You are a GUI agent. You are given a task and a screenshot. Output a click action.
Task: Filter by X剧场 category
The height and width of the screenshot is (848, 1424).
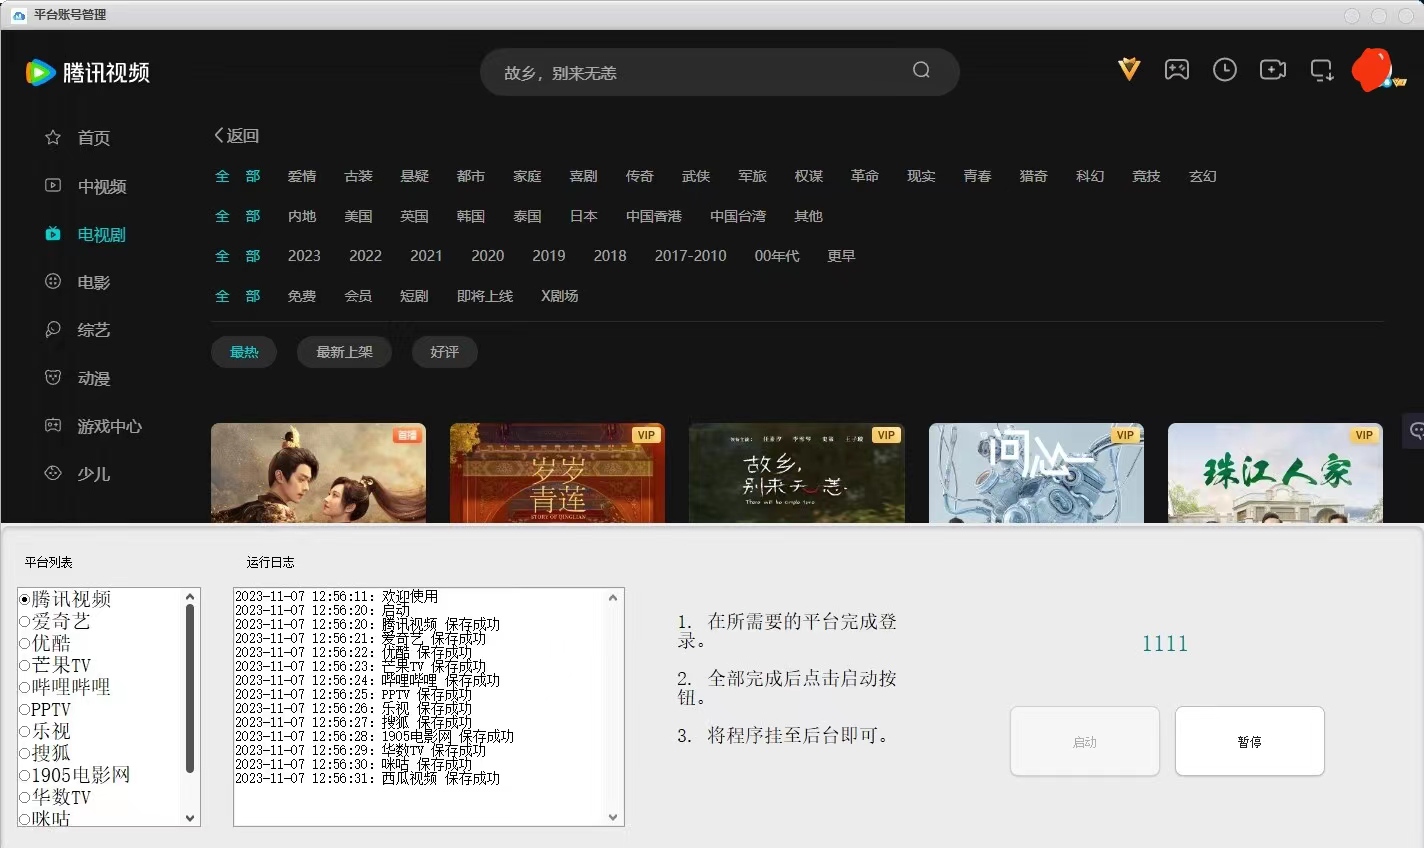pos(559,296)
